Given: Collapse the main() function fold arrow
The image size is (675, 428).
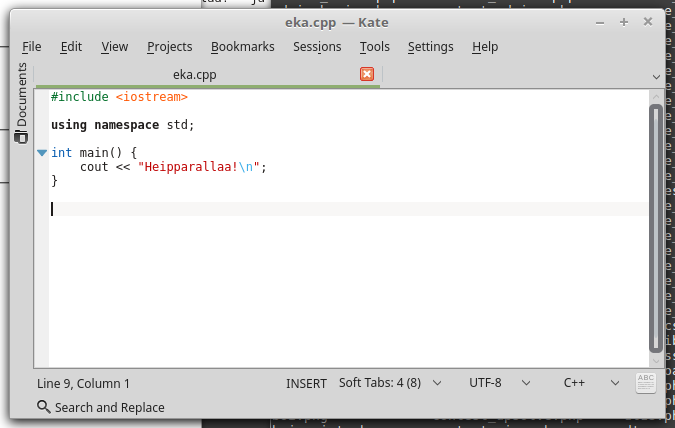Looking at the screenshot, I should click(x=41, y=153).
